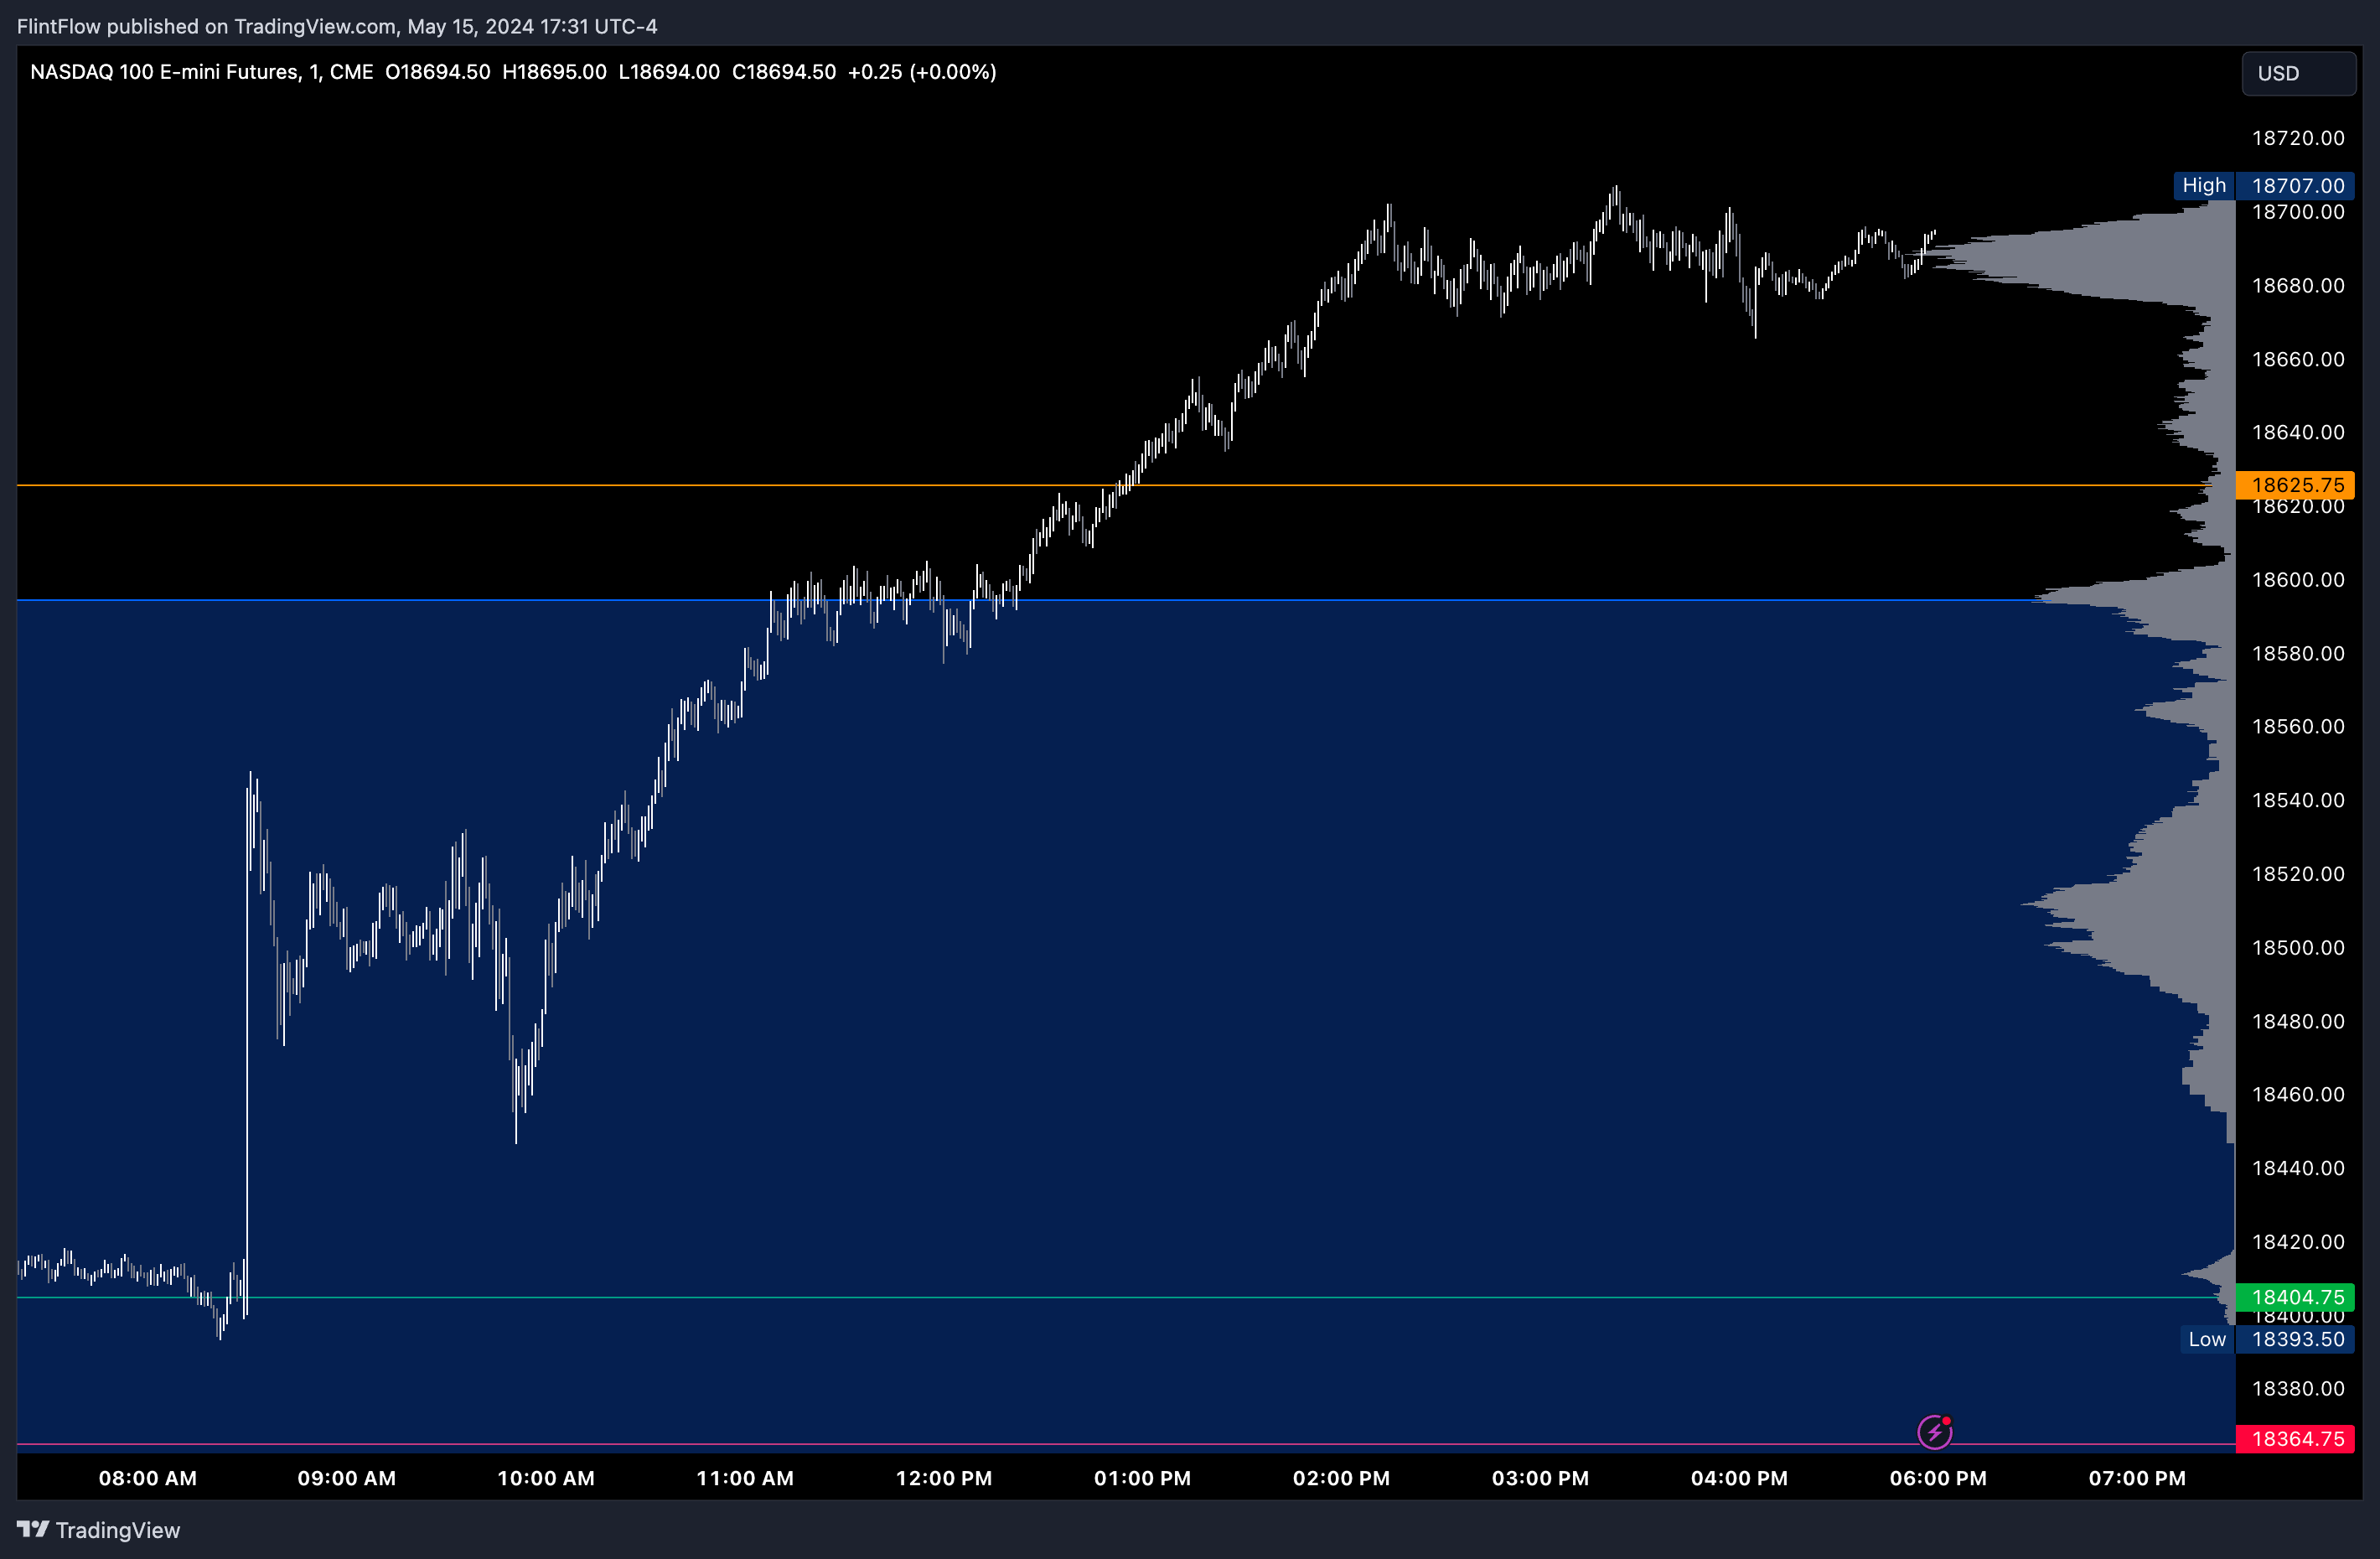The width and height of the screenshot is (2380, 1559).
Task: Click the 06:00 PM time axis label
Action: coord(1938,1478)
